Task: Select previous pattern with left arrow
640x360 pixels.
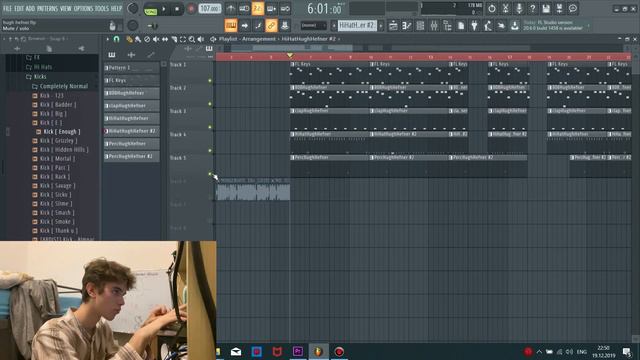Action: coord(333,26)
